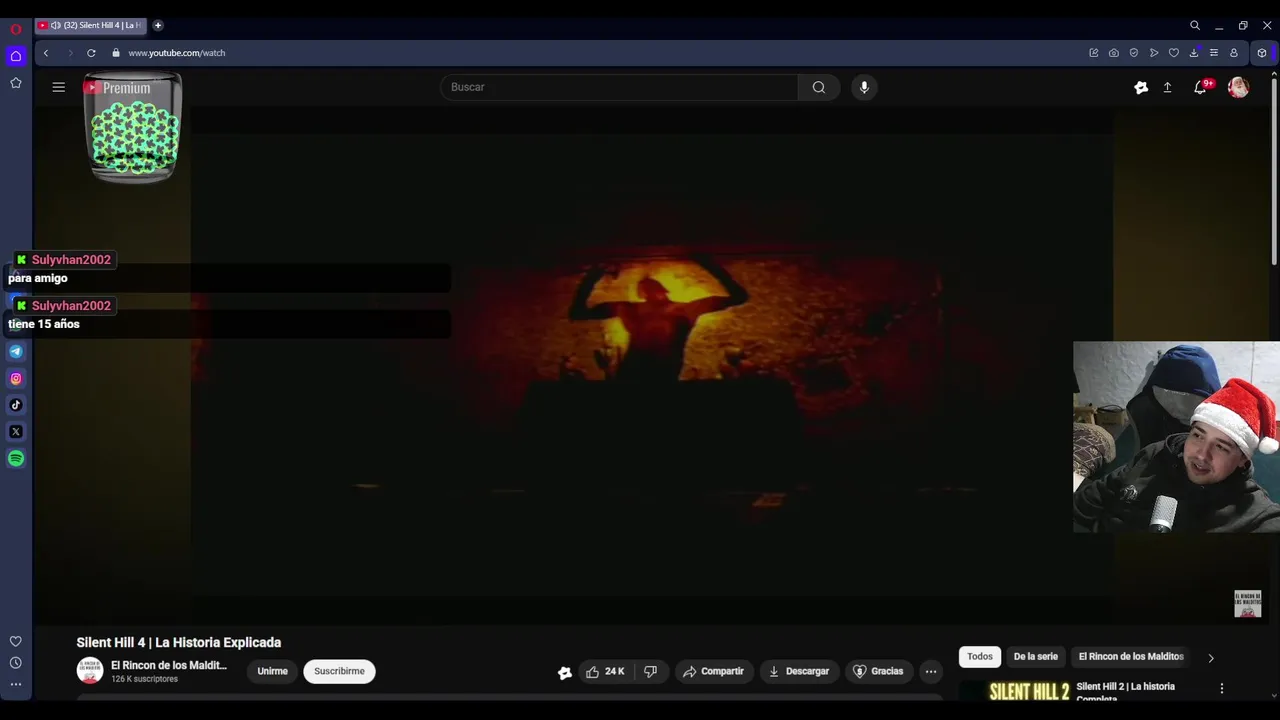Click the Unirme join button
Screen dimensions: 1280x720
[272, 671]
